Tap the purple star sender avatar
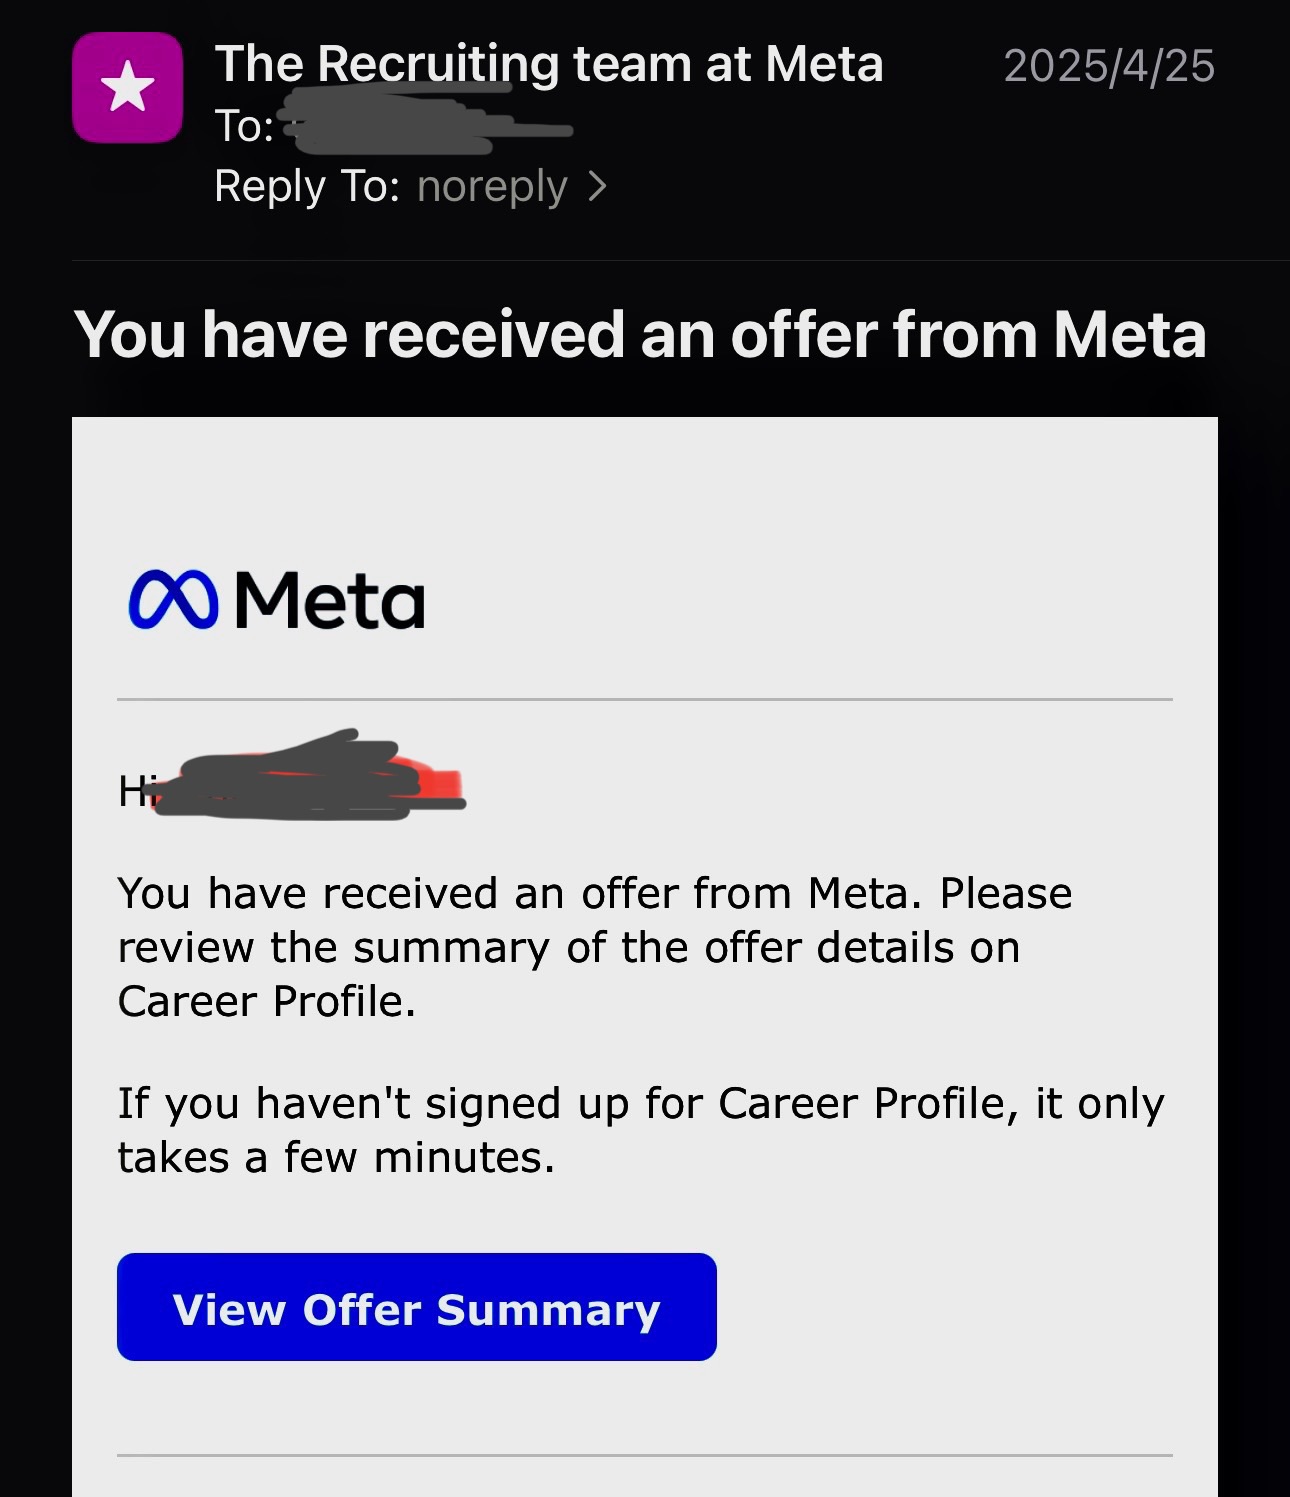The image size is (1290, 1497). (x=127, y=87)
